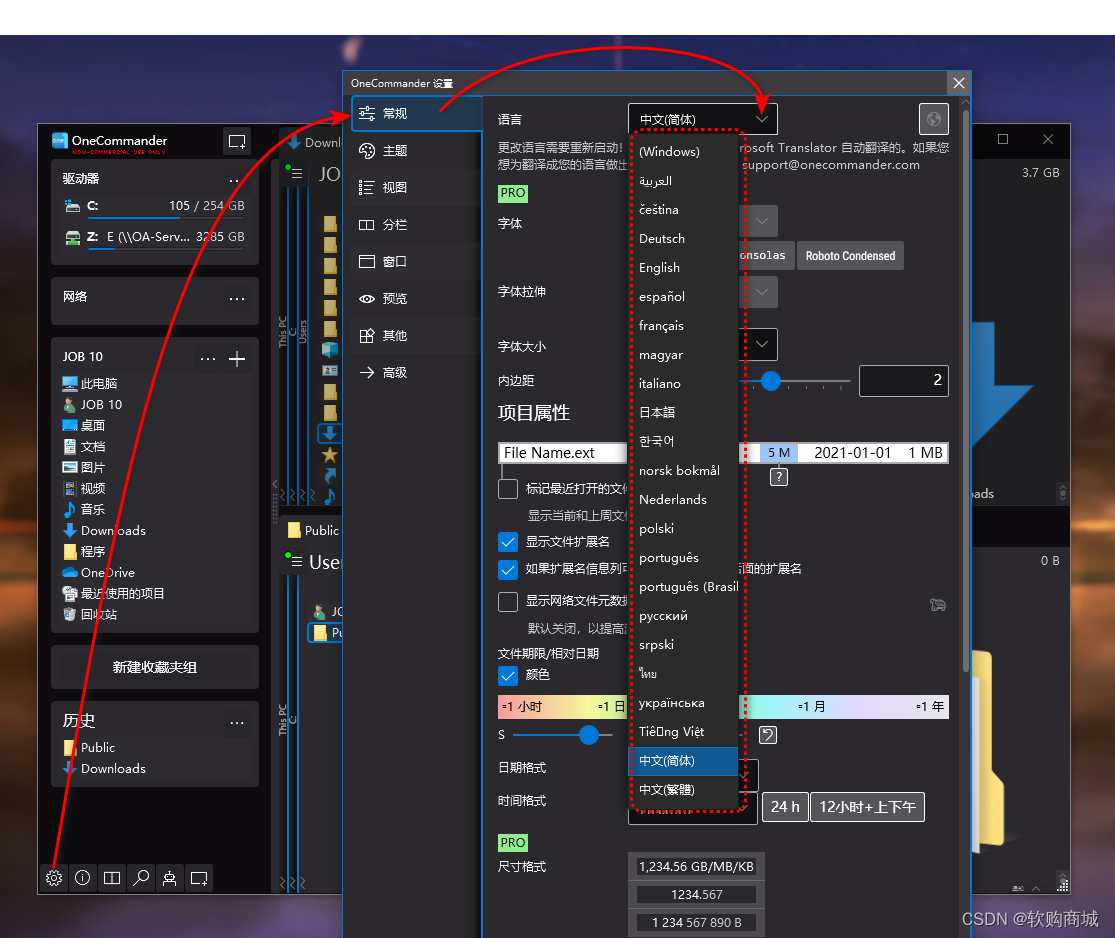Open search with magnifier icon
Screen dimensions: 1115x938
(x=141, y=878)
